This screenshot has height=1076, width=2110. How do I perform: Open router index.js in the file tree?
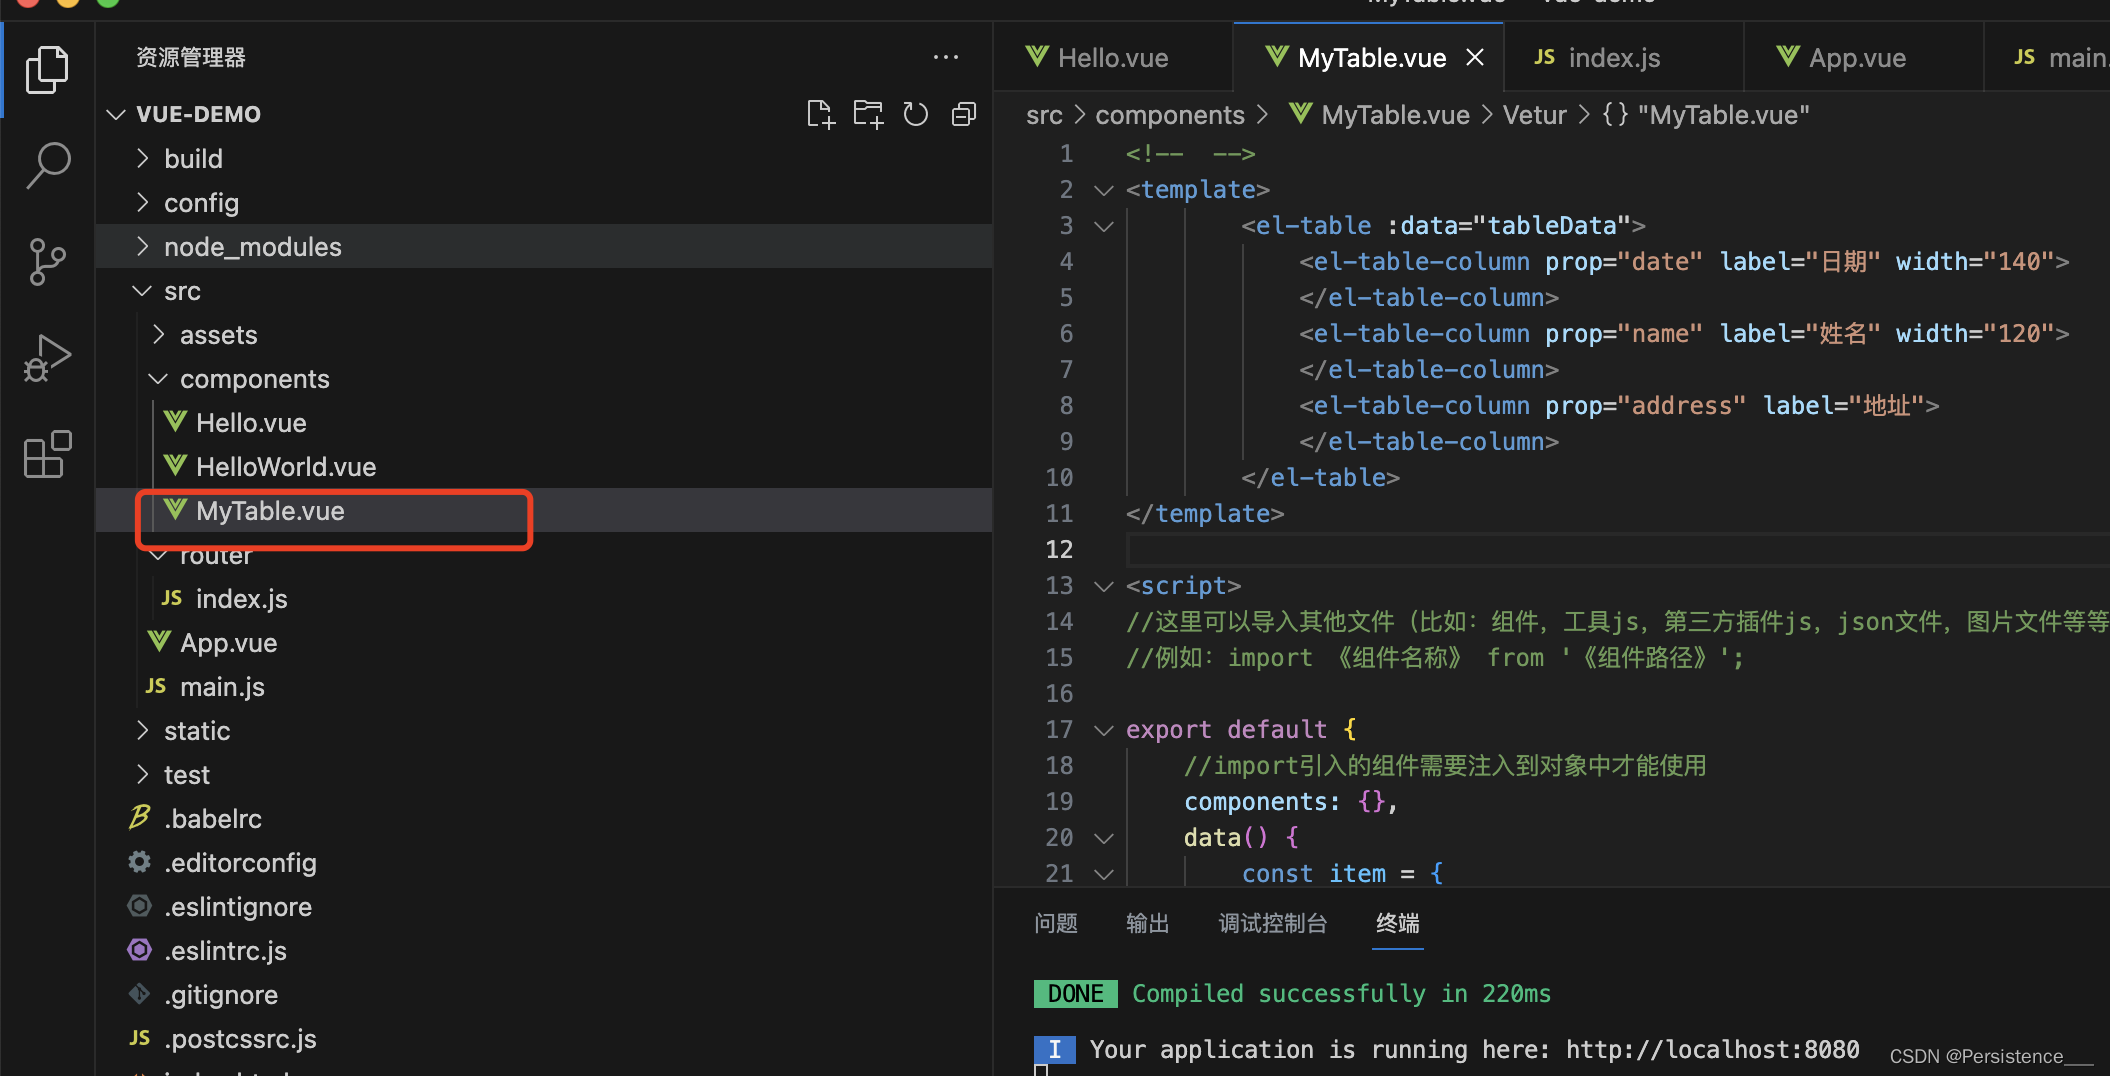(544, 598)
